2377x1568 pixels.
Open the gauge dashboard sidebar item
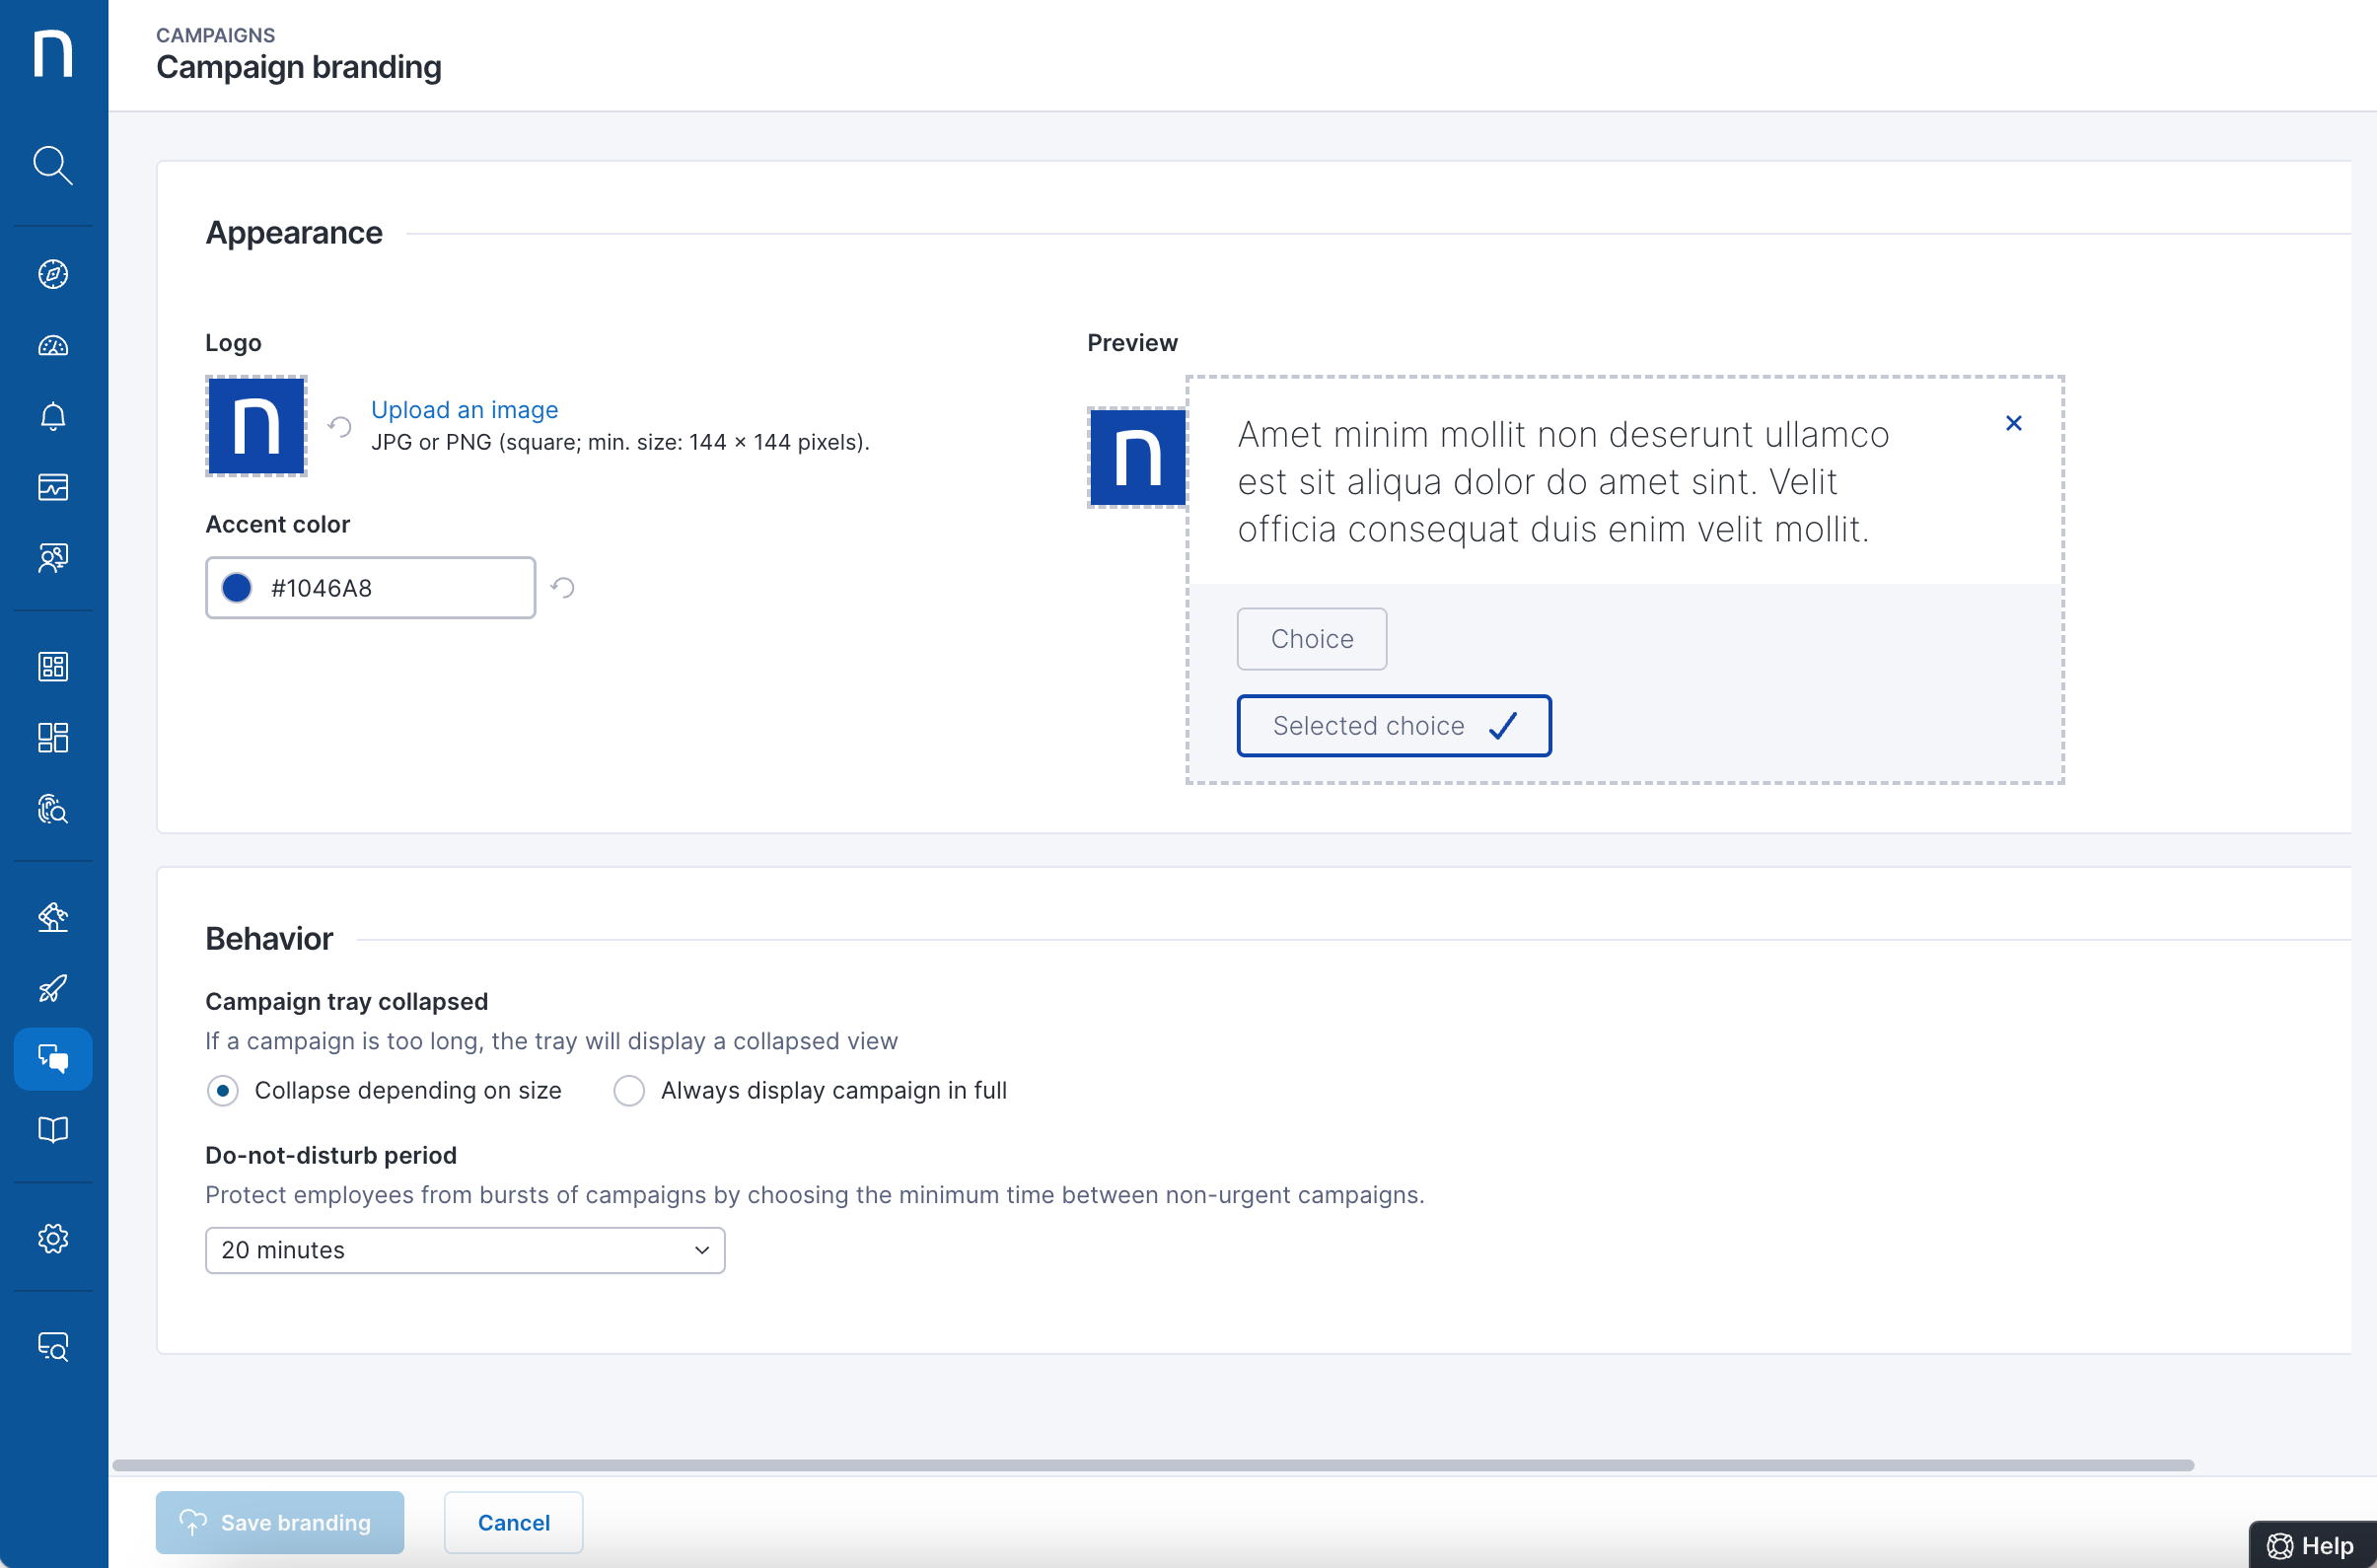pyautogui.click(x=53, y=346)
